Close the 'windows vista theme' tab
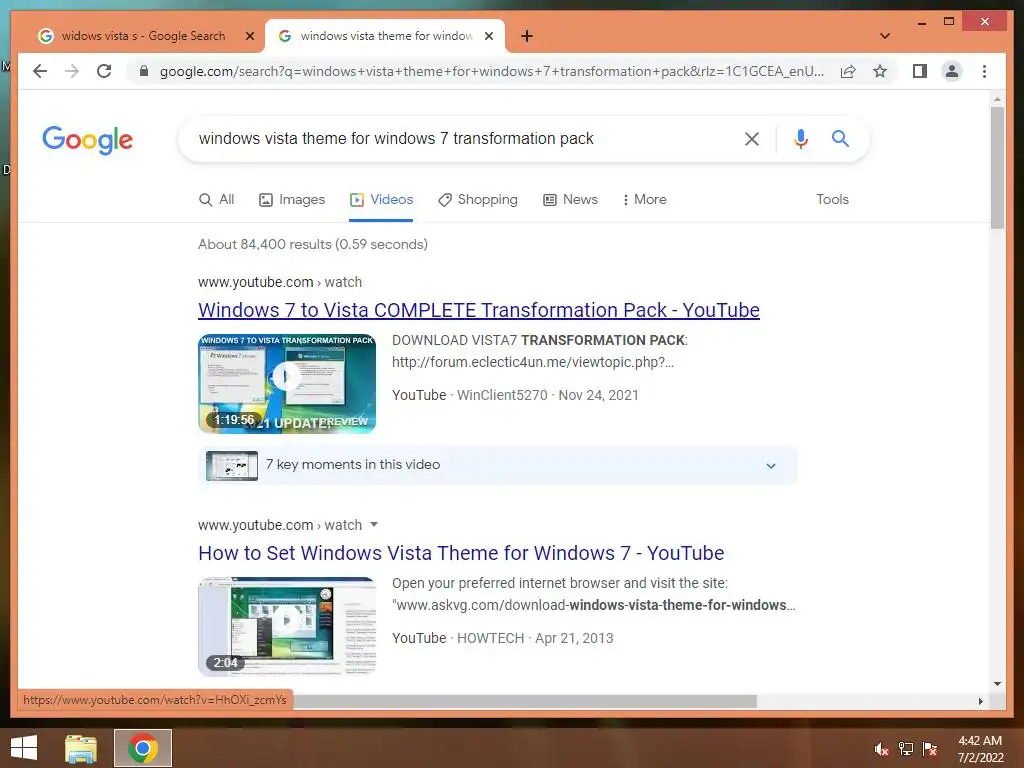This screenshot has width=1024, height=768. [x=488, y=36]
